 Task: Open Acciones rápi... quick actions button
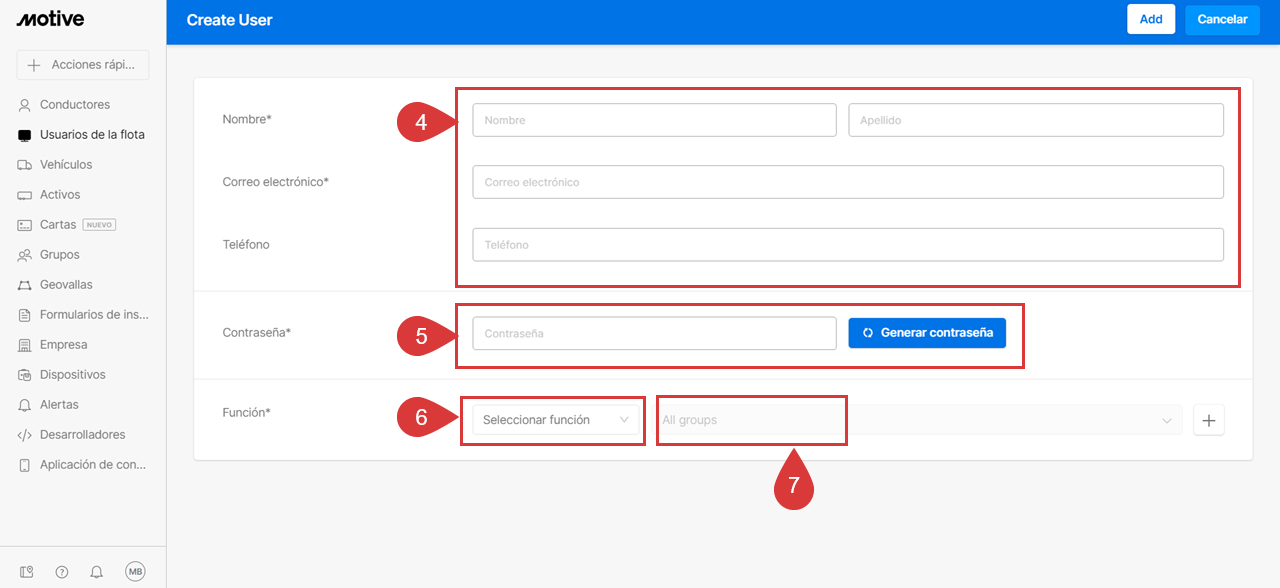(83, 65)
